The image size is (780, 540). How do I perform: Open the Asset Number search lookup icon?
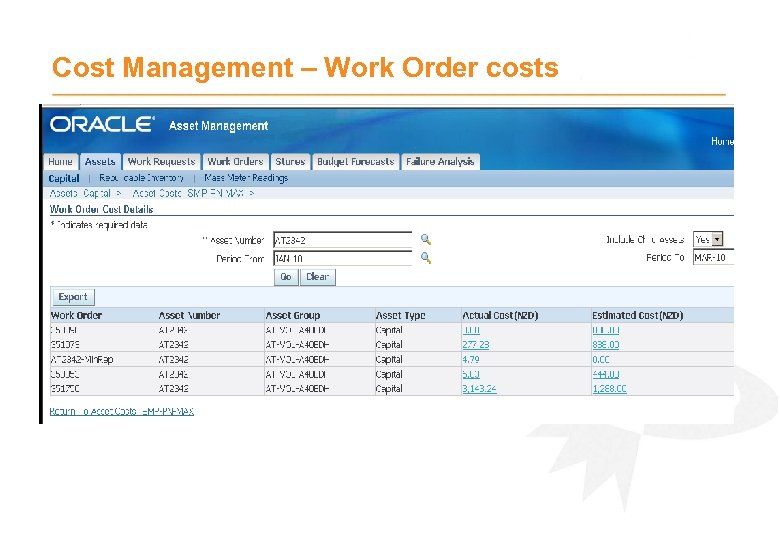click(426, 239)
